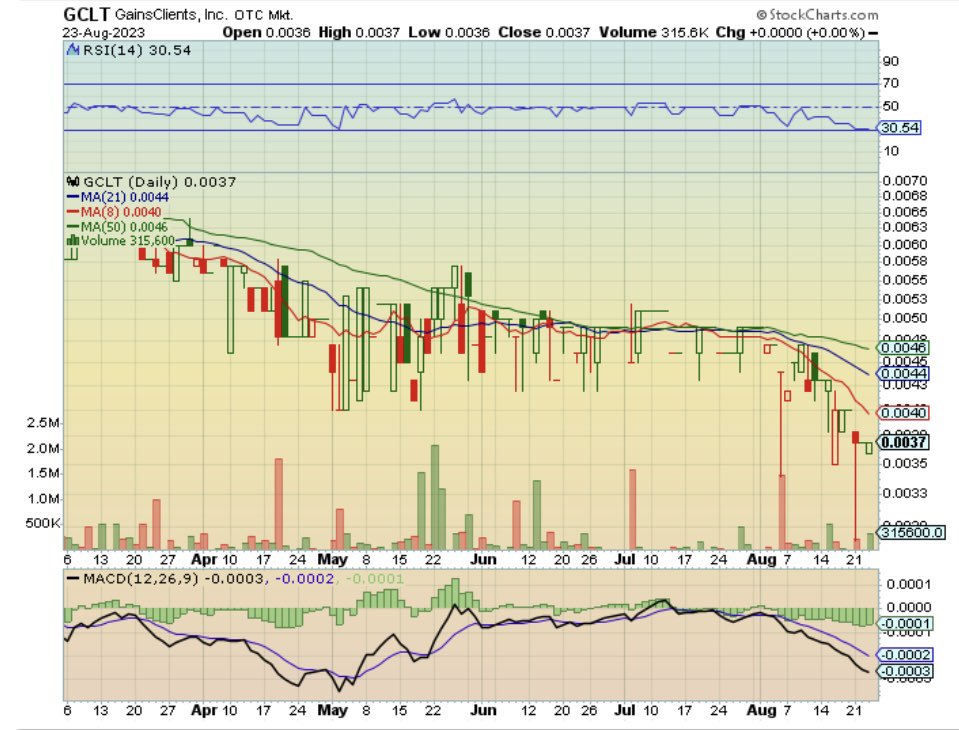Click the High 0.0037 value
The height and width of the screenshot is (730, 959).
(359, 32)
